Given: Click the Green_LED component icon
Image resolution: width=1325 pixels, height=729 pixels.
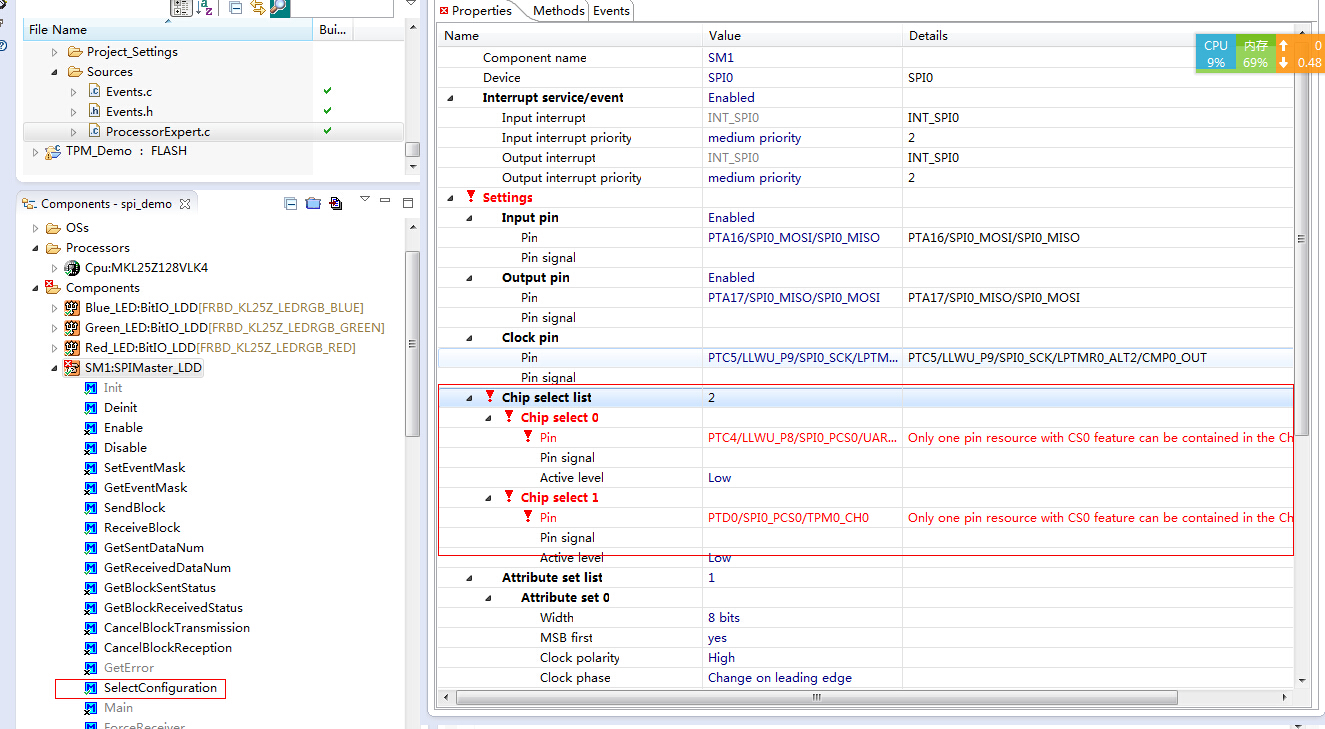Looking at the screenshot, I should tap(72, 328).
